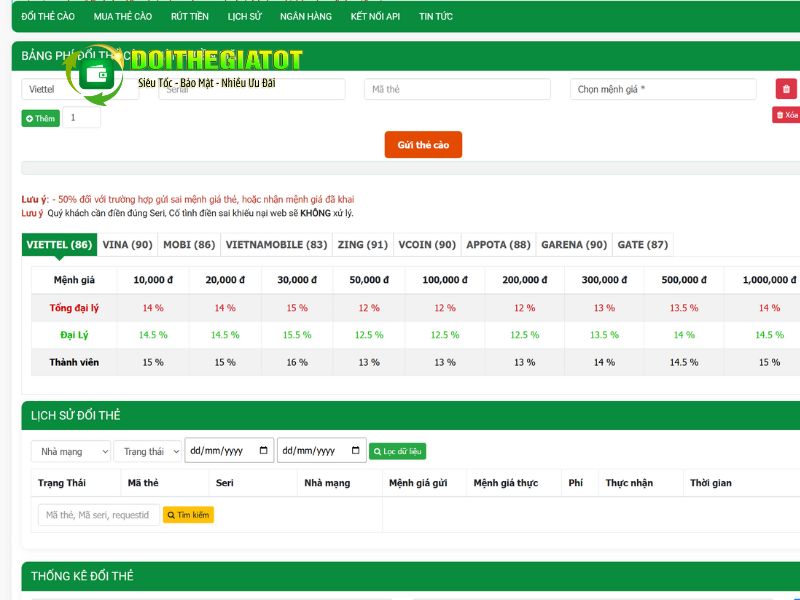The height and width of the screenshot is (600, 800).
Task: Click the red Xóa button
Action: tap(786, 115)
